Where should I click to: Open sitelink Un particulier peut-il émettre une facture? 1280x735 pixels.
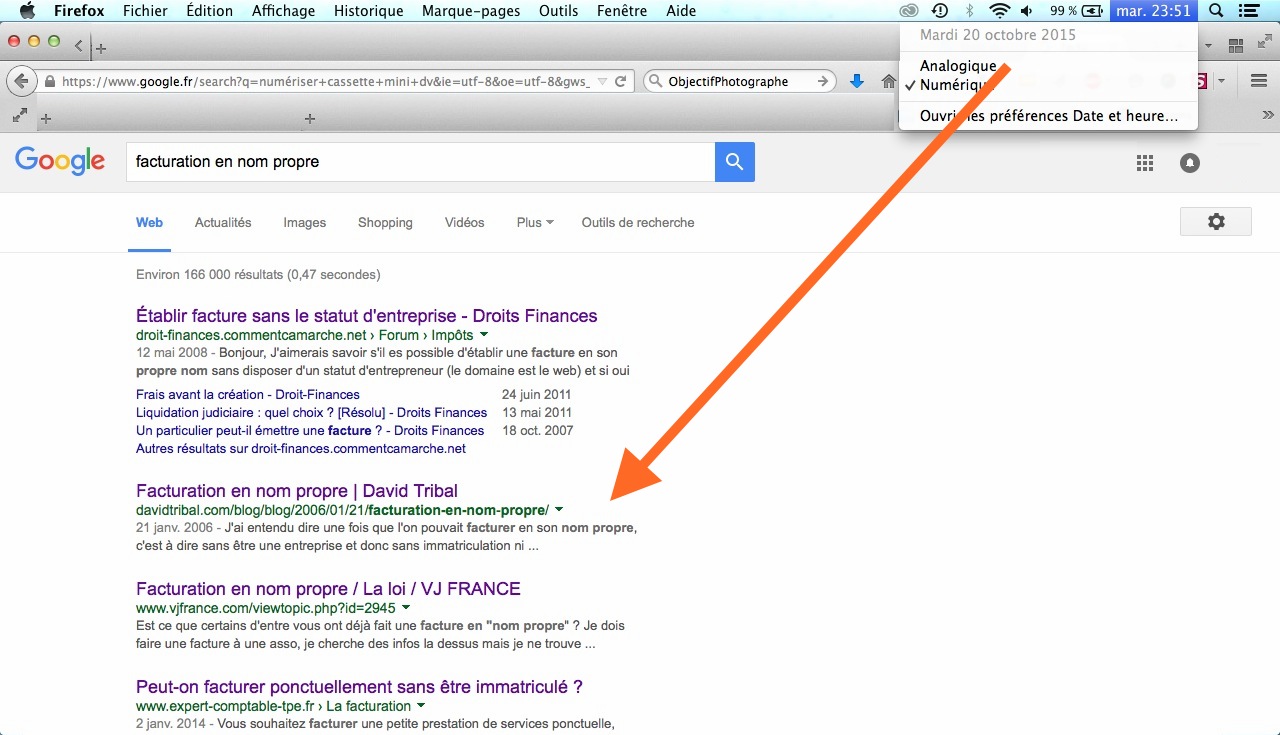[x=310, y=431]
